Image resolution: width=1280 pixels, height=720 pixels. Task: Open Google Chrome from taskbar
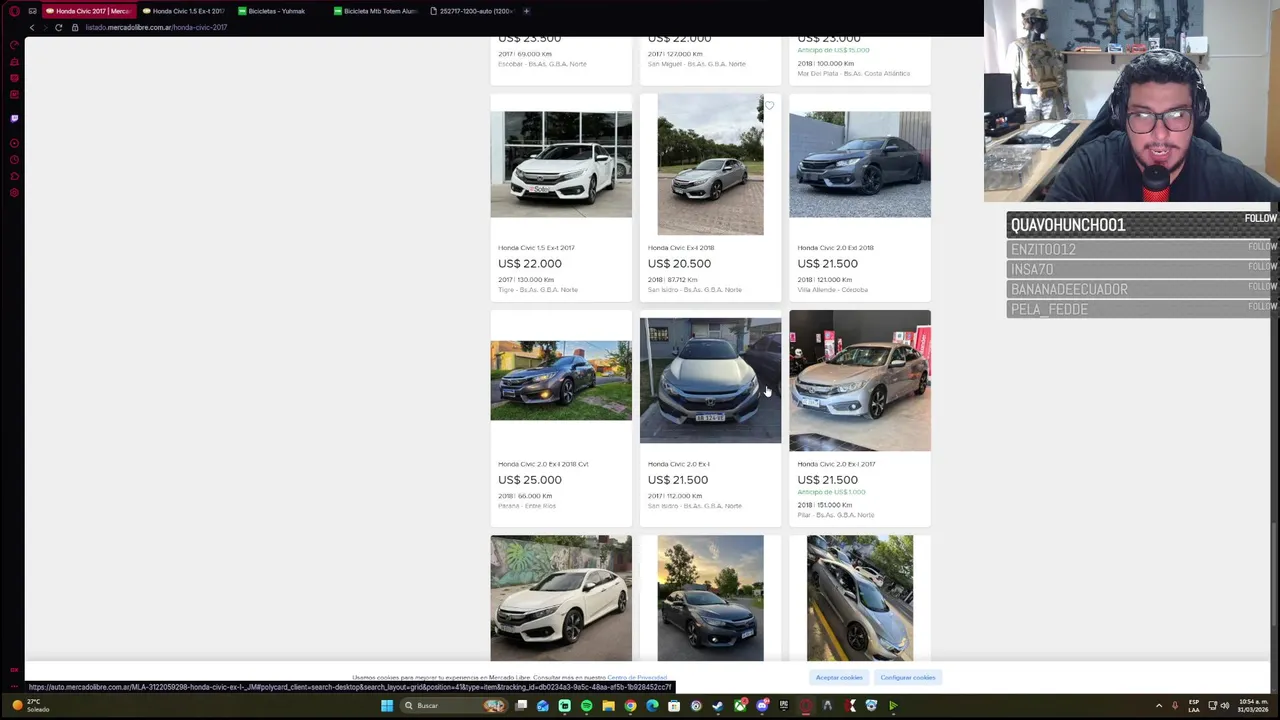pos(630,706)
